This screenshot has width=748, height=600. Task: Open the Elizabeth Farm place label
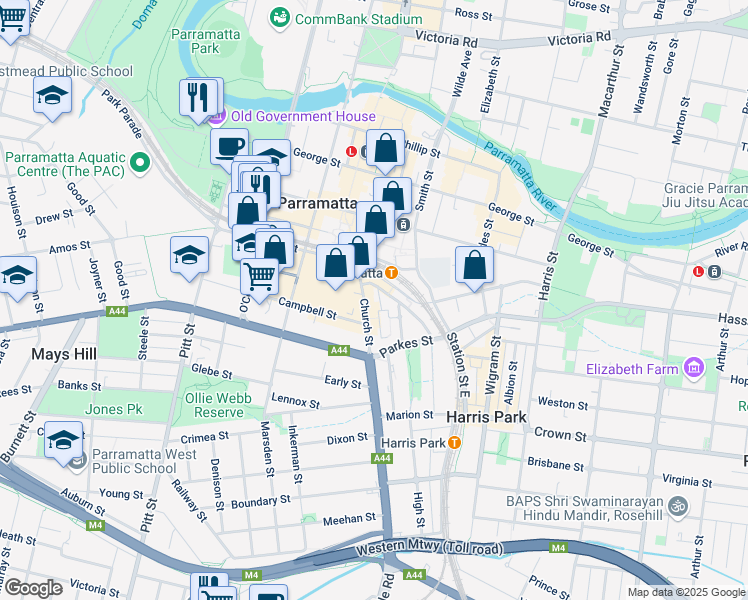[632, 369]
